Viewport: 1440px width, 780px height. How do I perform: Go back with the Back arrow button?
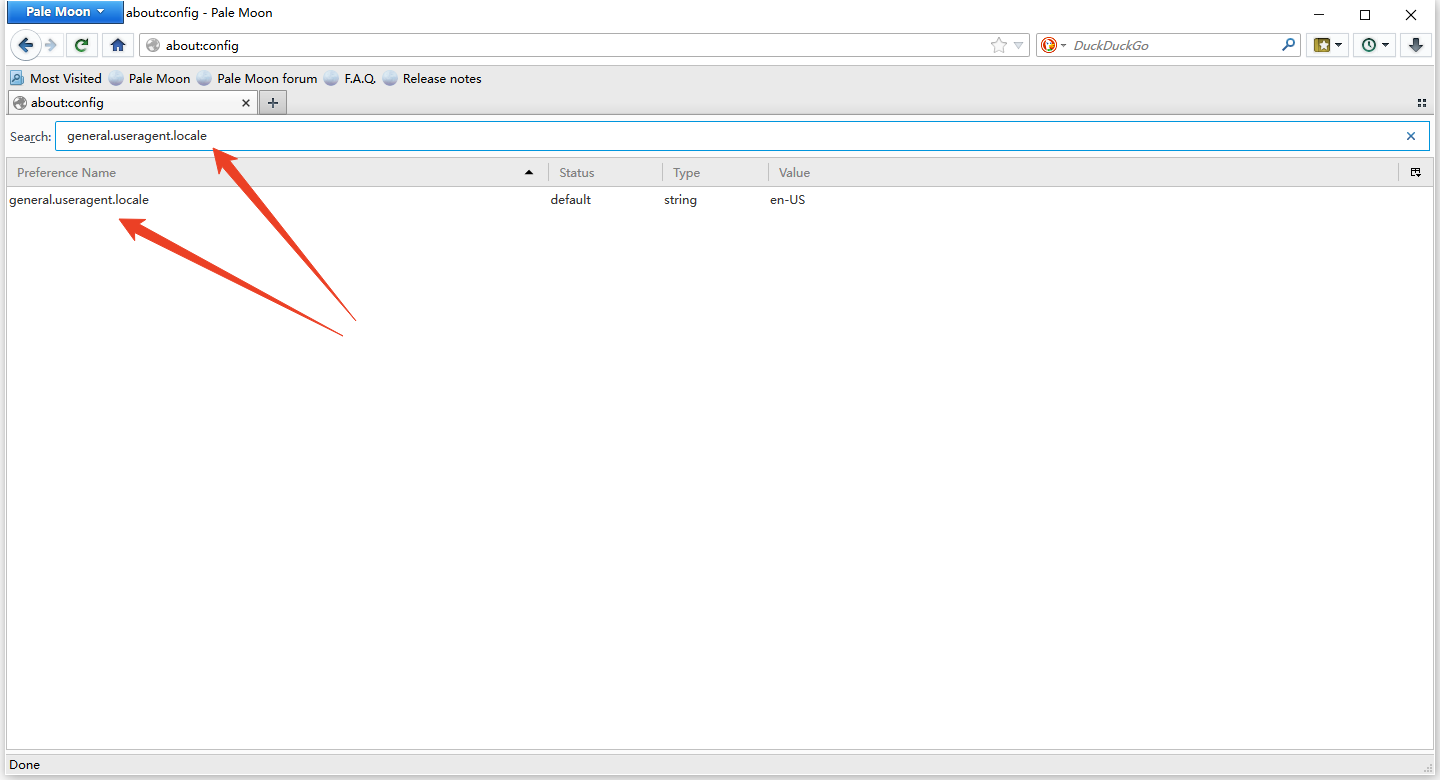[26, 45]
